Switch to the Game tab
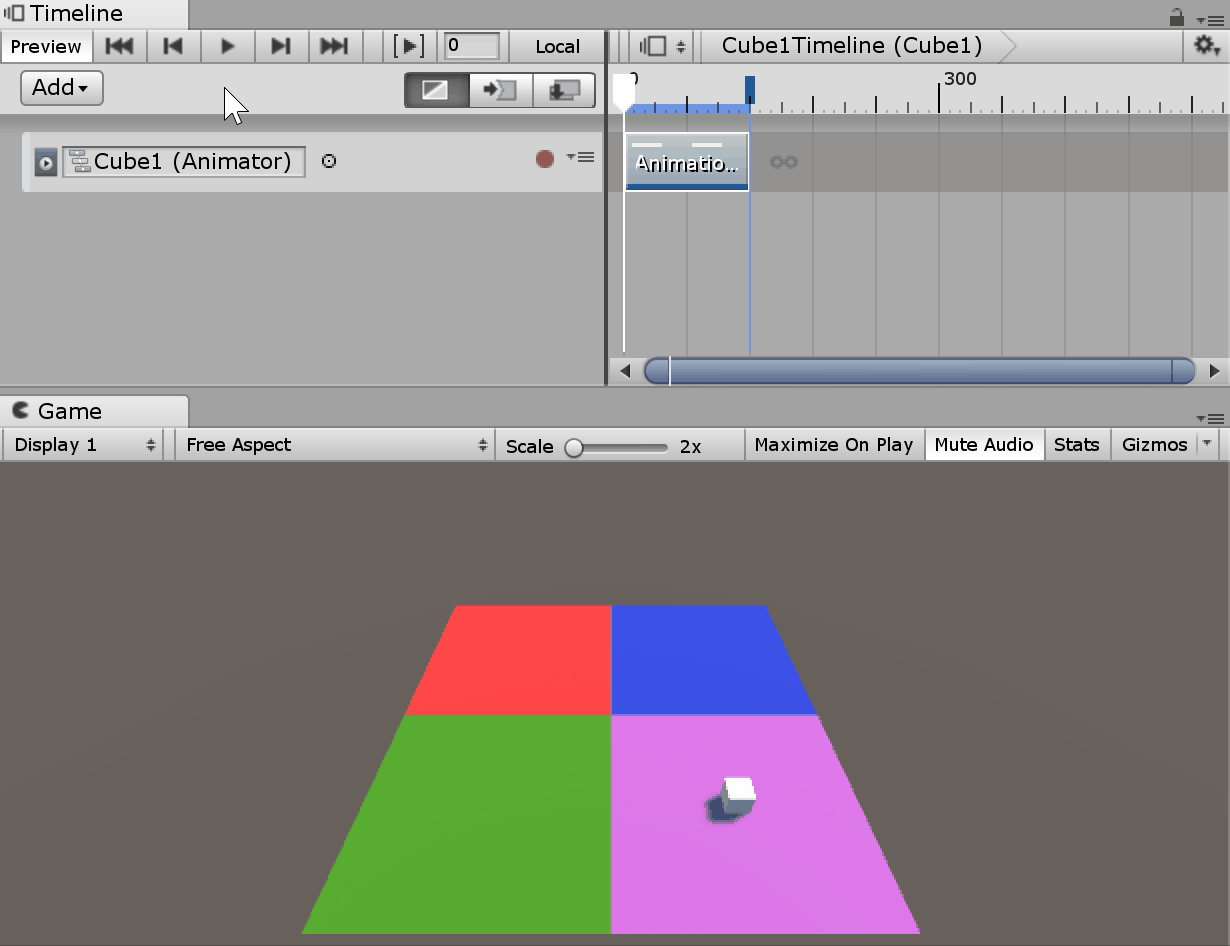The width and height of the screenshot is (1230, 946). (69, 411)
